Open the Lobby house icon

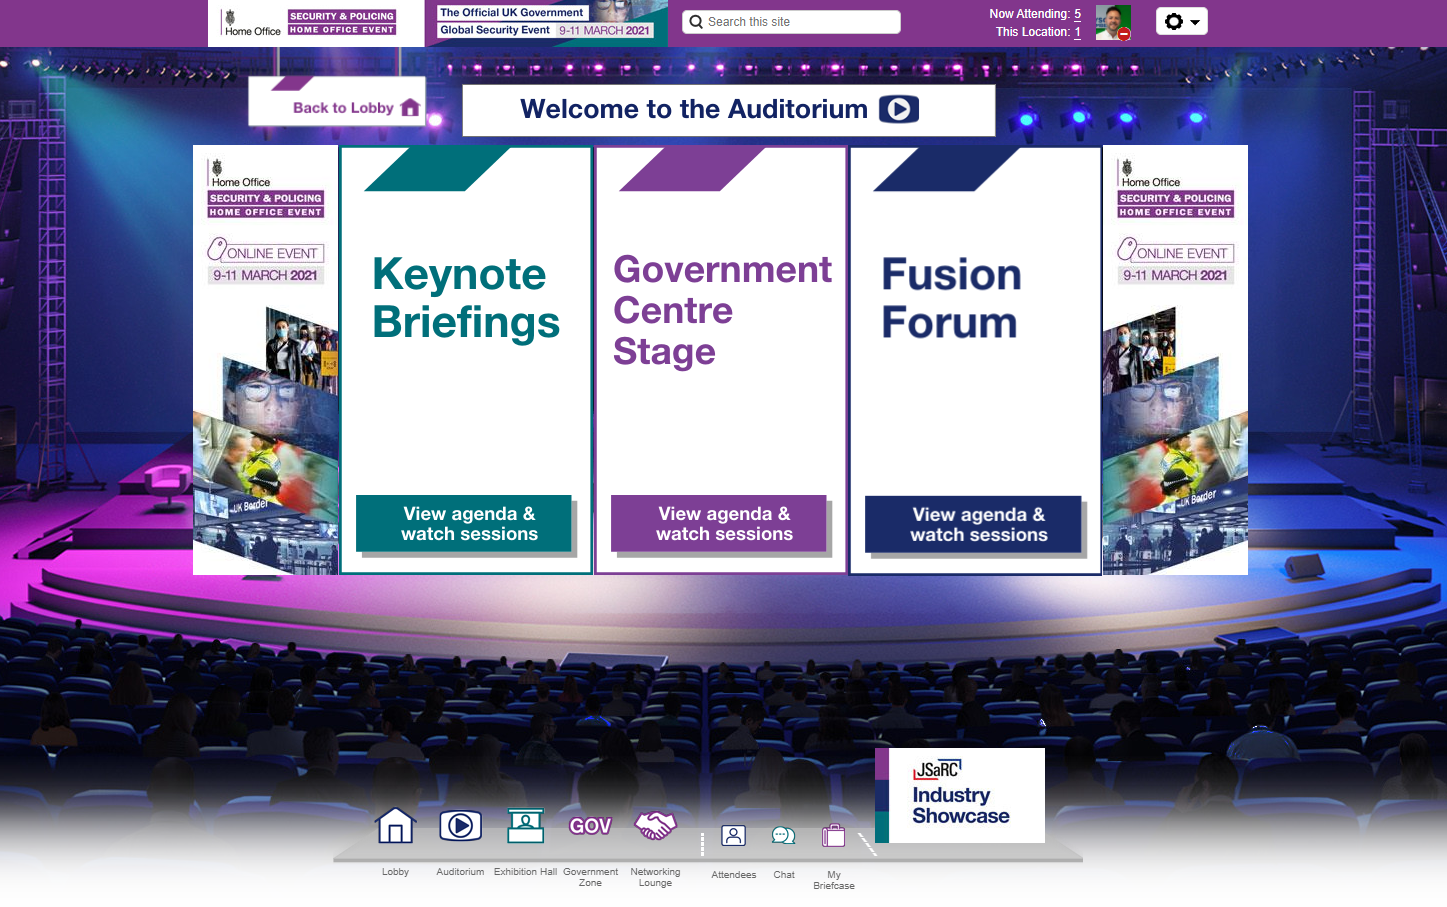click(x=395, y=826)
